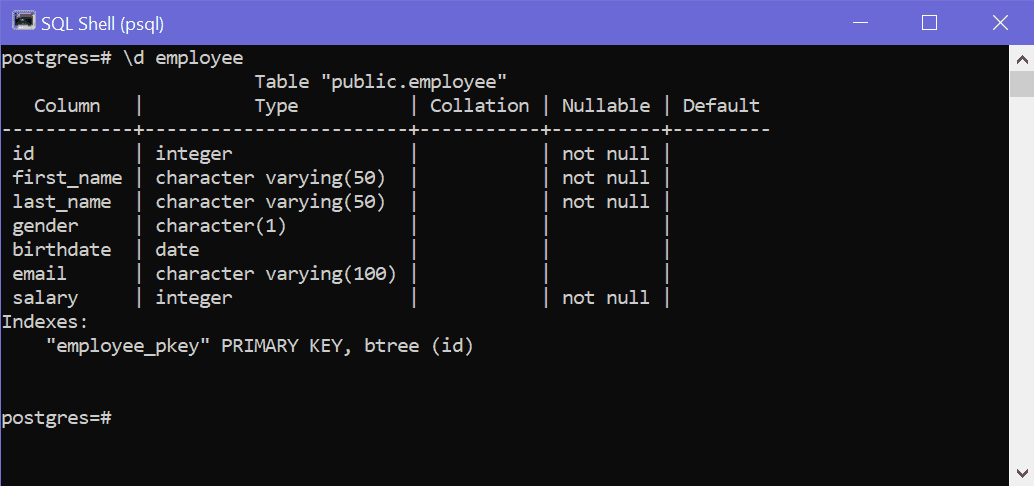This screenshot has height=486, width=1034.
Task: Click the SQL Shell (psql) title text
Action: pos(102,24)
